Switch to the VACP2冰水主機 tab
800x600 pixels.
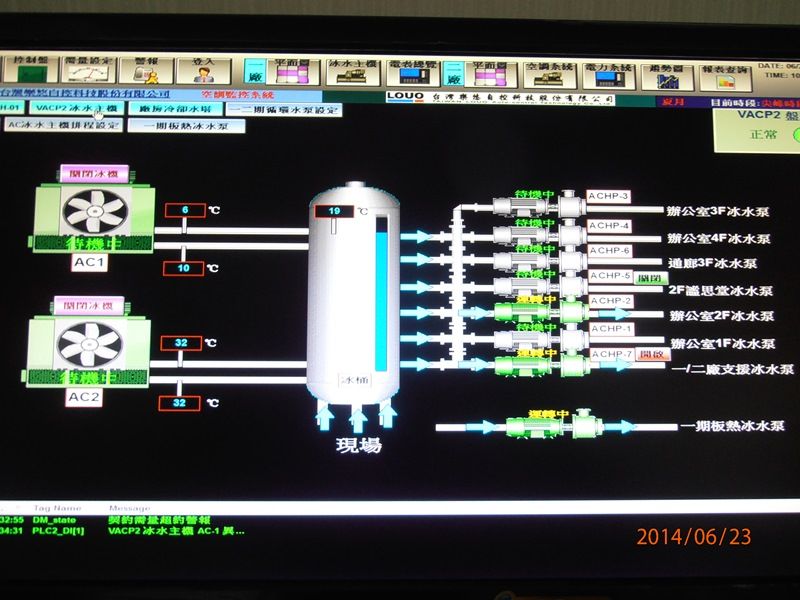[x=75, y=108]
